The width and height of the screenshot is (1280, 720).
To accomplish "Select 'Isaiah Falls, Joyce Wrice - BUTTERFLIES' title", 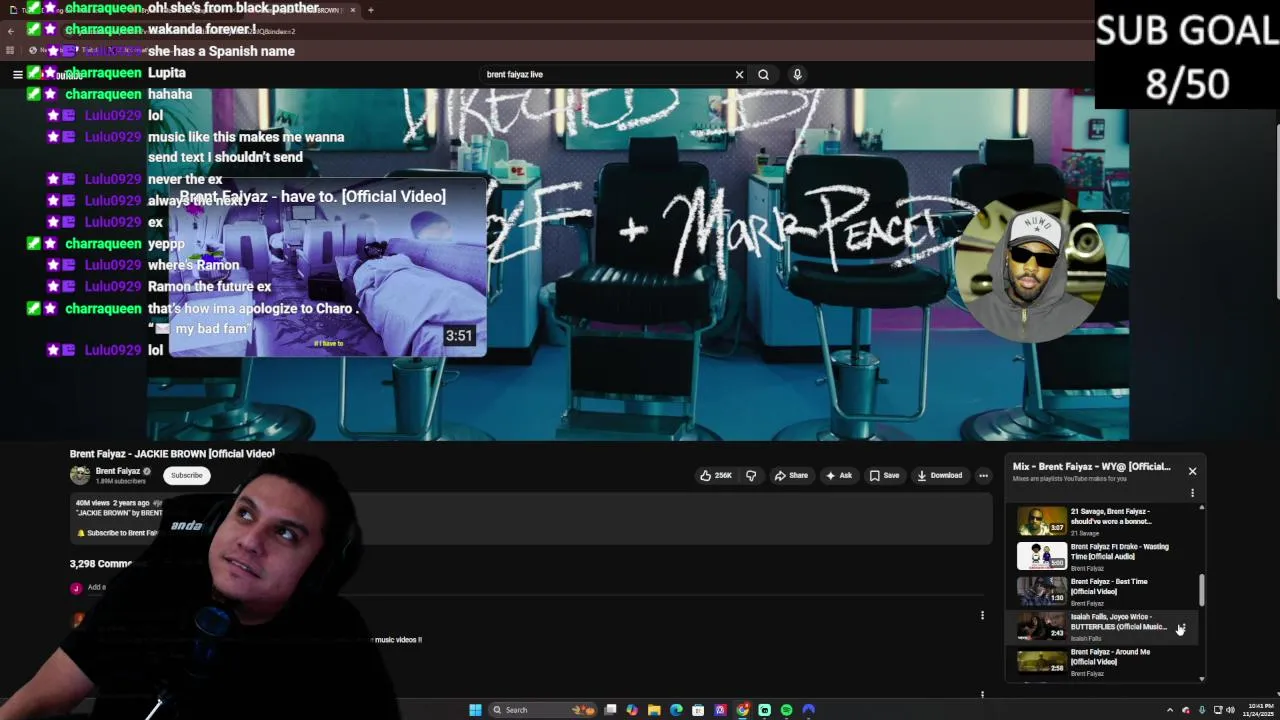I will (1118, 622).
